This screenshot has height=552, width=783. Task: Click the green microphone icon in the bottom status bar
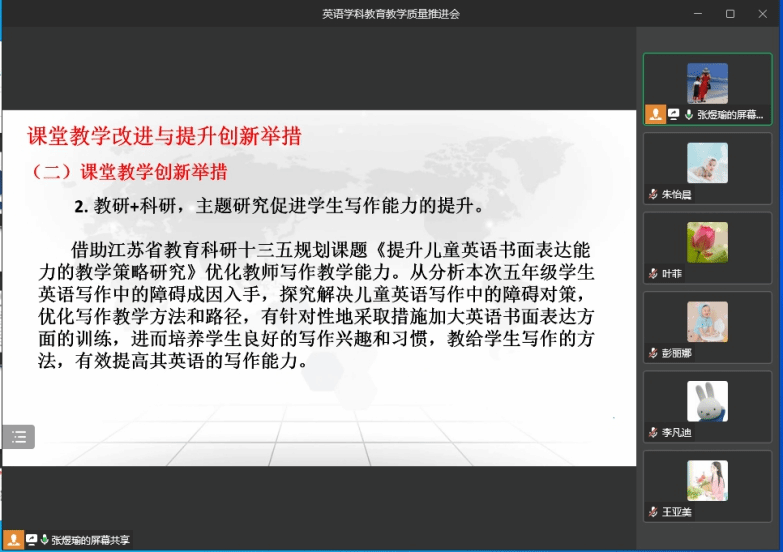(44, 540)
